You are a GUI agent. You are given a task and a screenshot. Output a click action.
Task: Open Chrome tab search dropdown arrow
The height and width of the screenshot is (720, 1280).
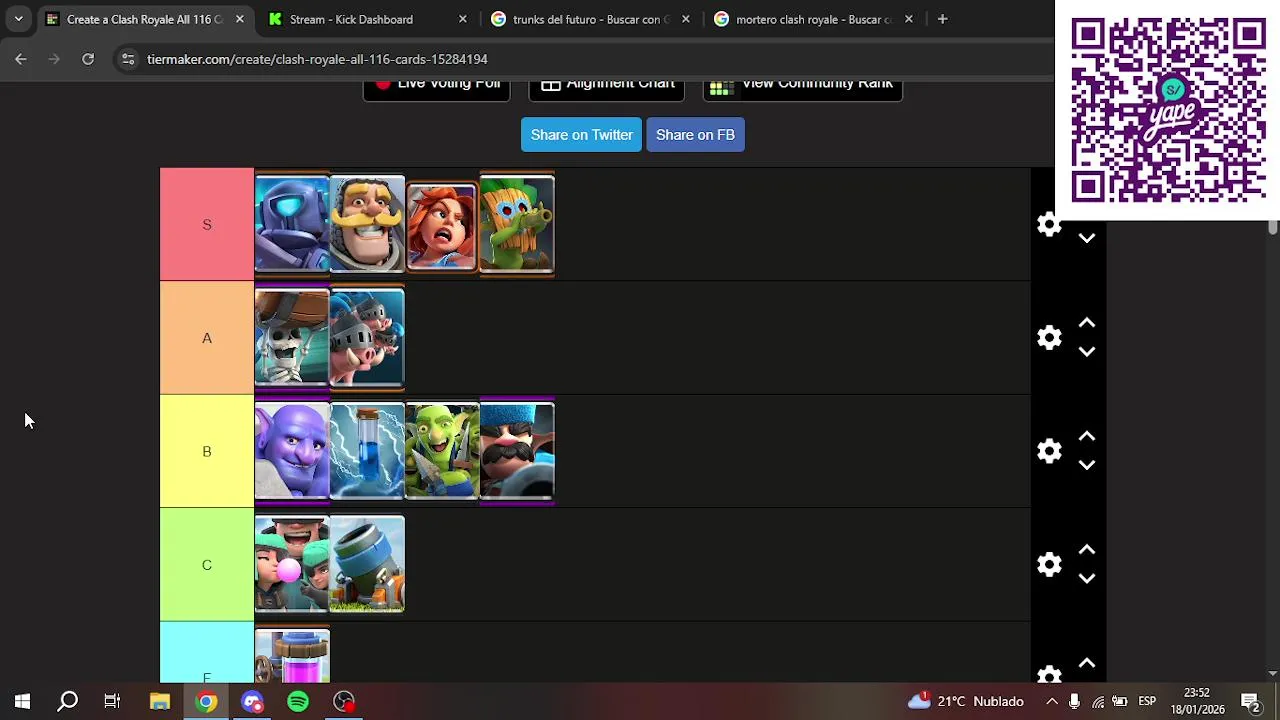[x=18, y=19]
